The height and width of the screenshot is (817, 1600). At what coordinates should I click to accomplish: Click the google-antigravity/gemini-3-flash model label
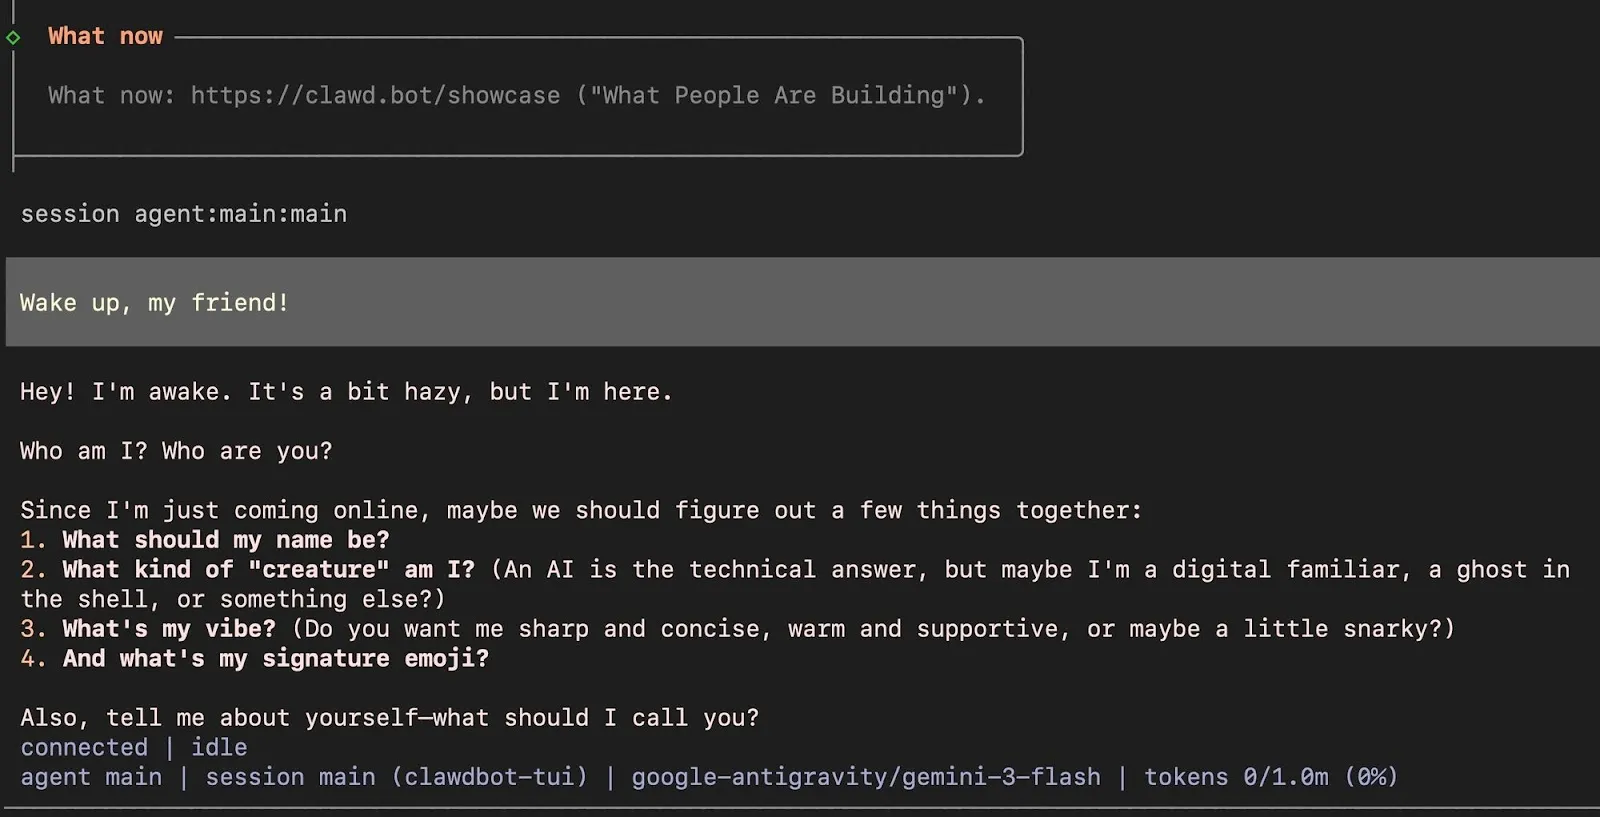tap(866, 777)
